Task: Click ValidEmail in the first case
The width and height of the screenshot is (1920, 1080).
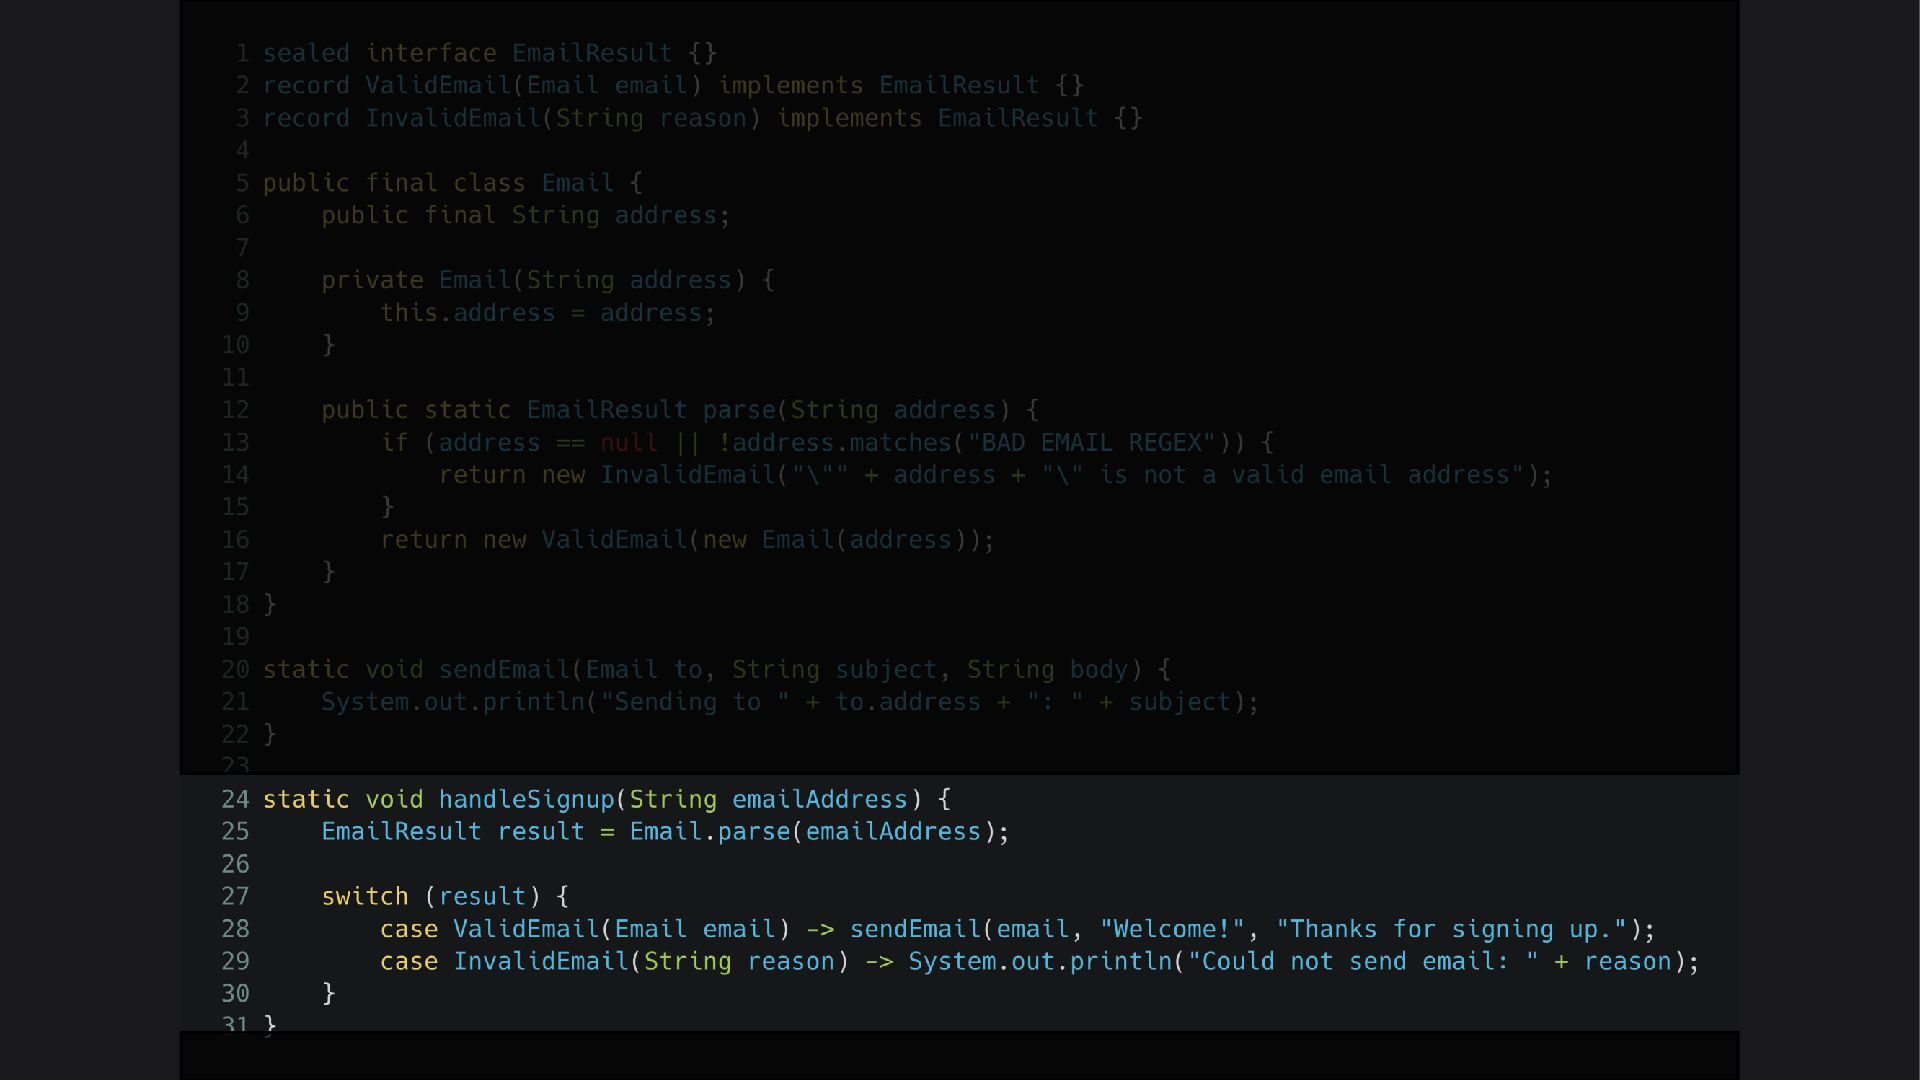Action: point(526,929)
